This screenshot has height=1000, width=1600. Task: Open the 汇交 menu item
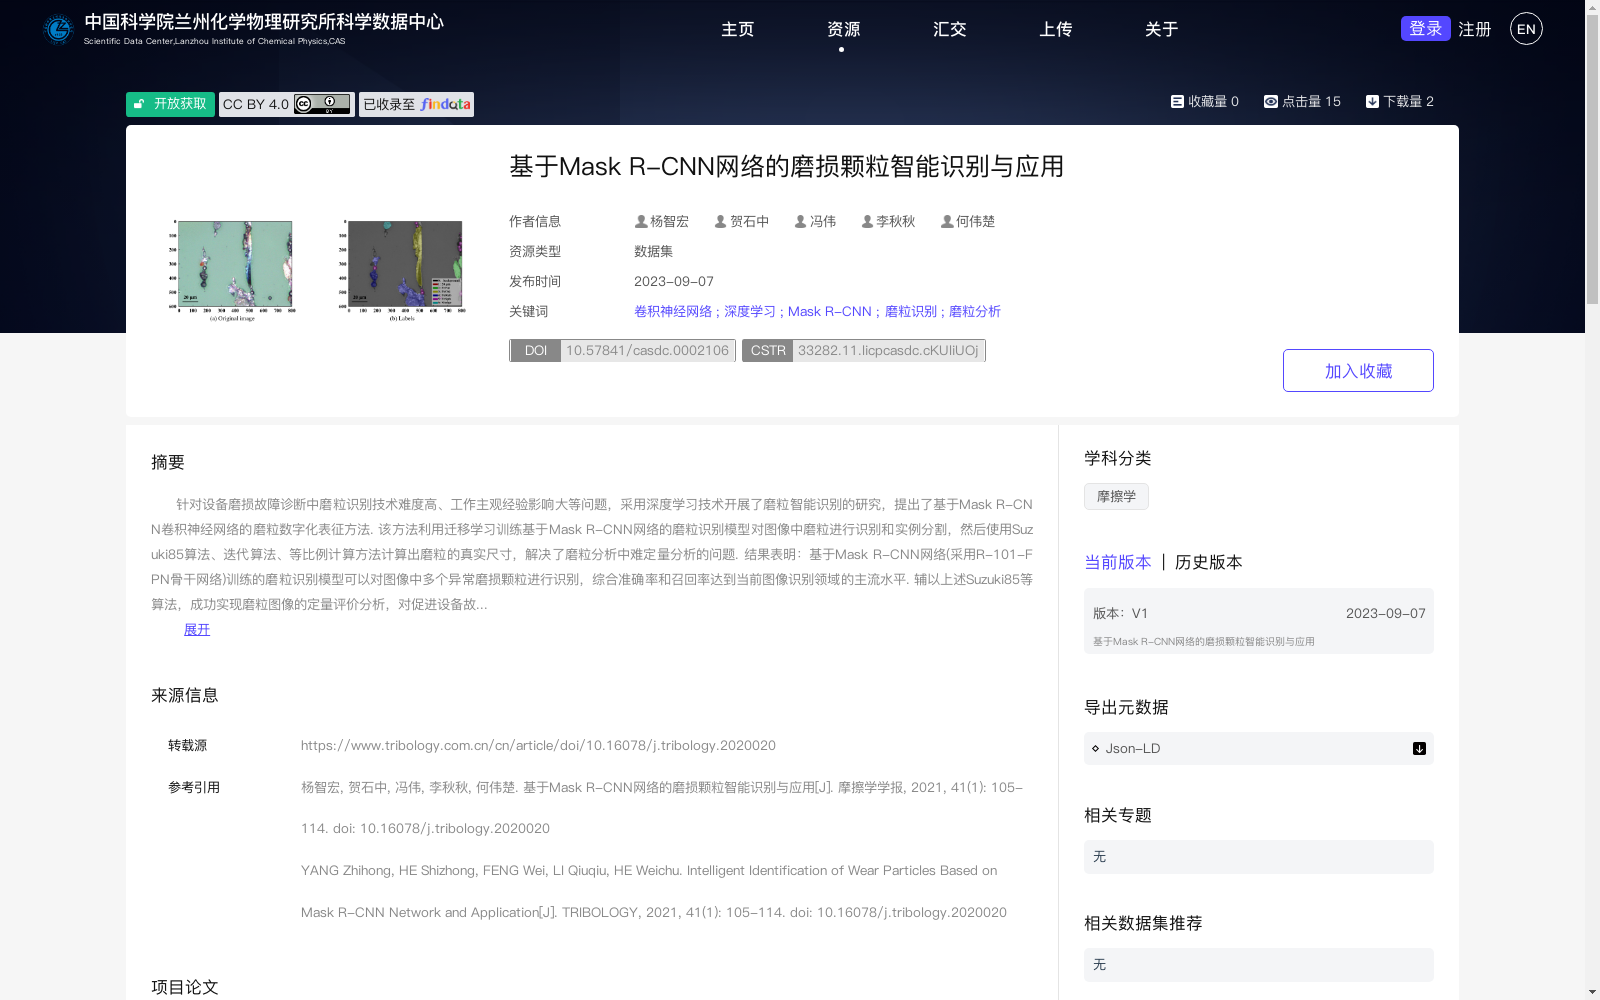949,29
